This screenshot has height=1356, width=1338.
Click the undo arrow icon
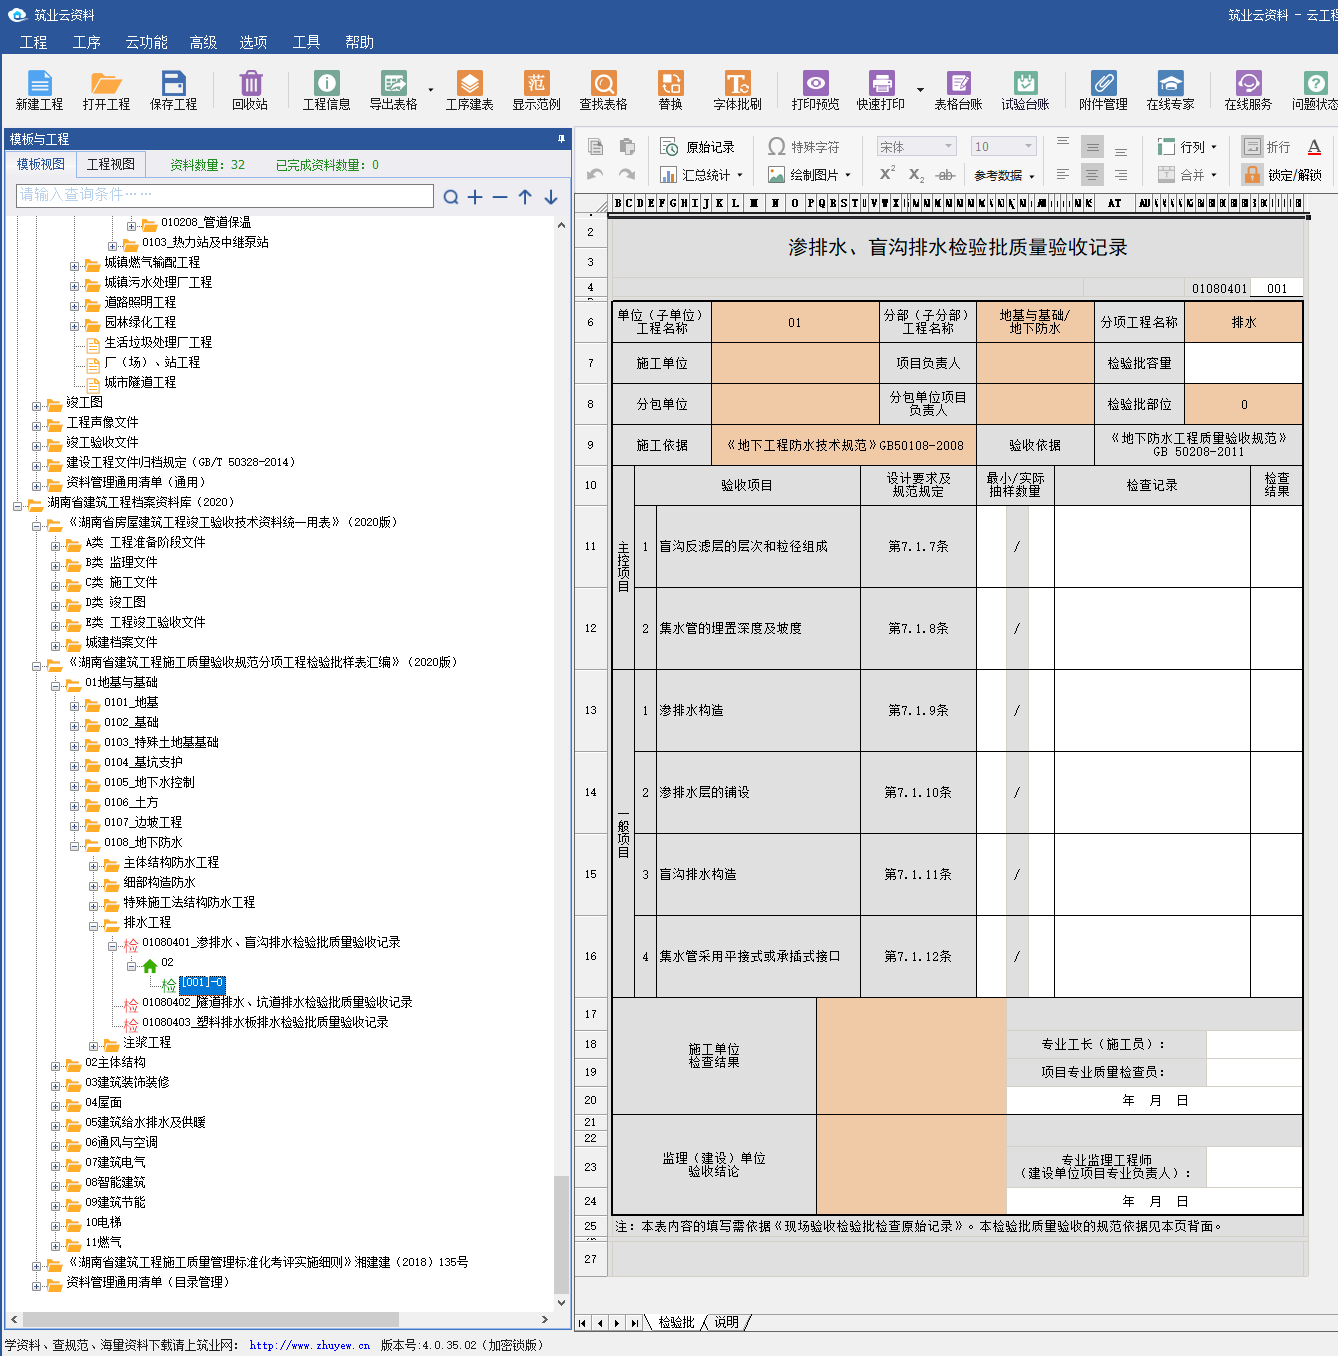coord(595,174)
